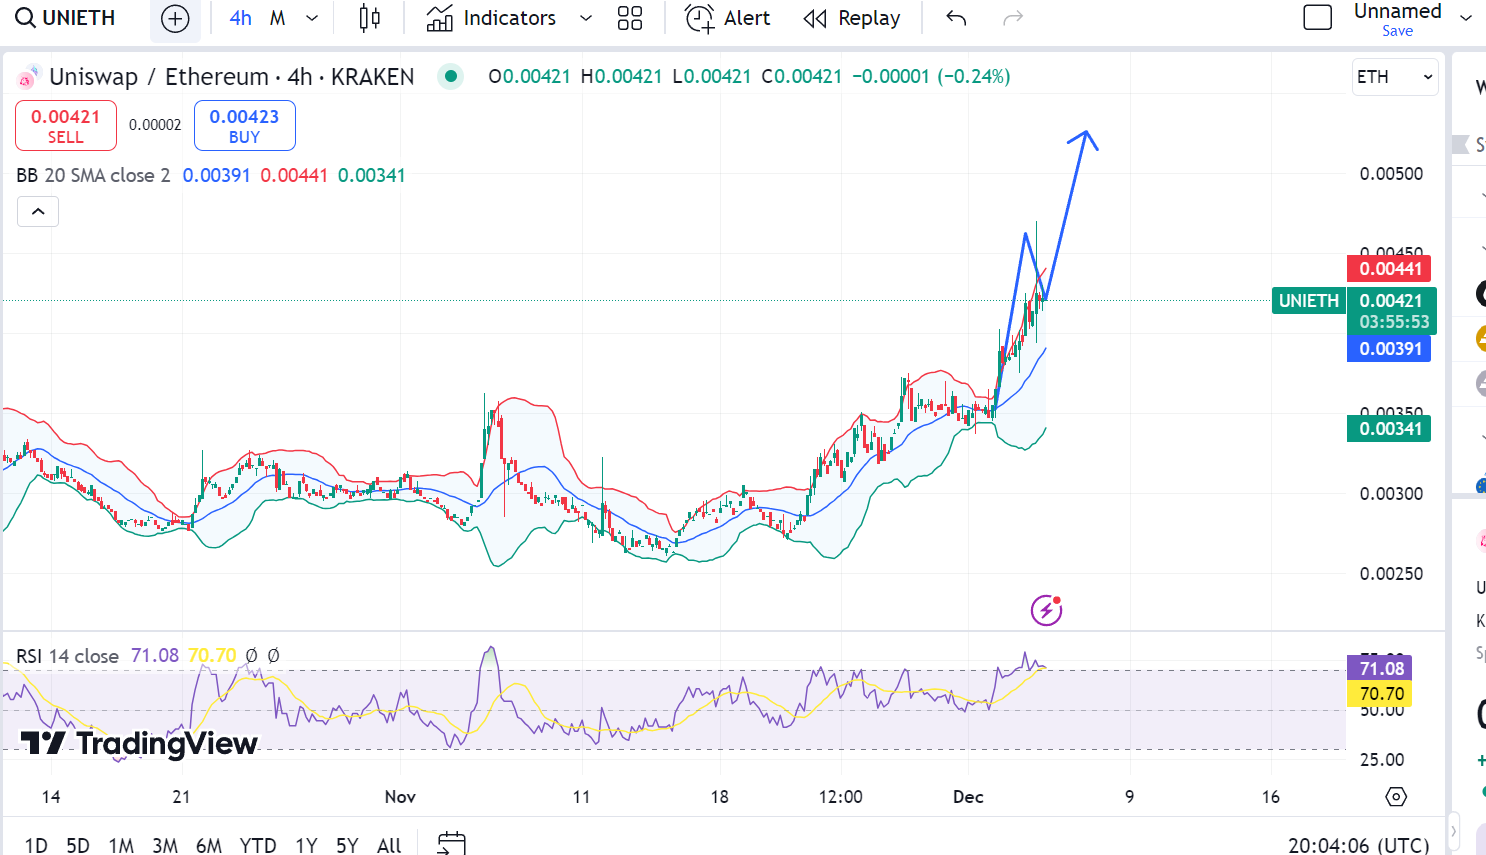Switch to the 3M date range
This screenshot has height=855, width=1486.
pyautogui.click(x=165, y=845)
